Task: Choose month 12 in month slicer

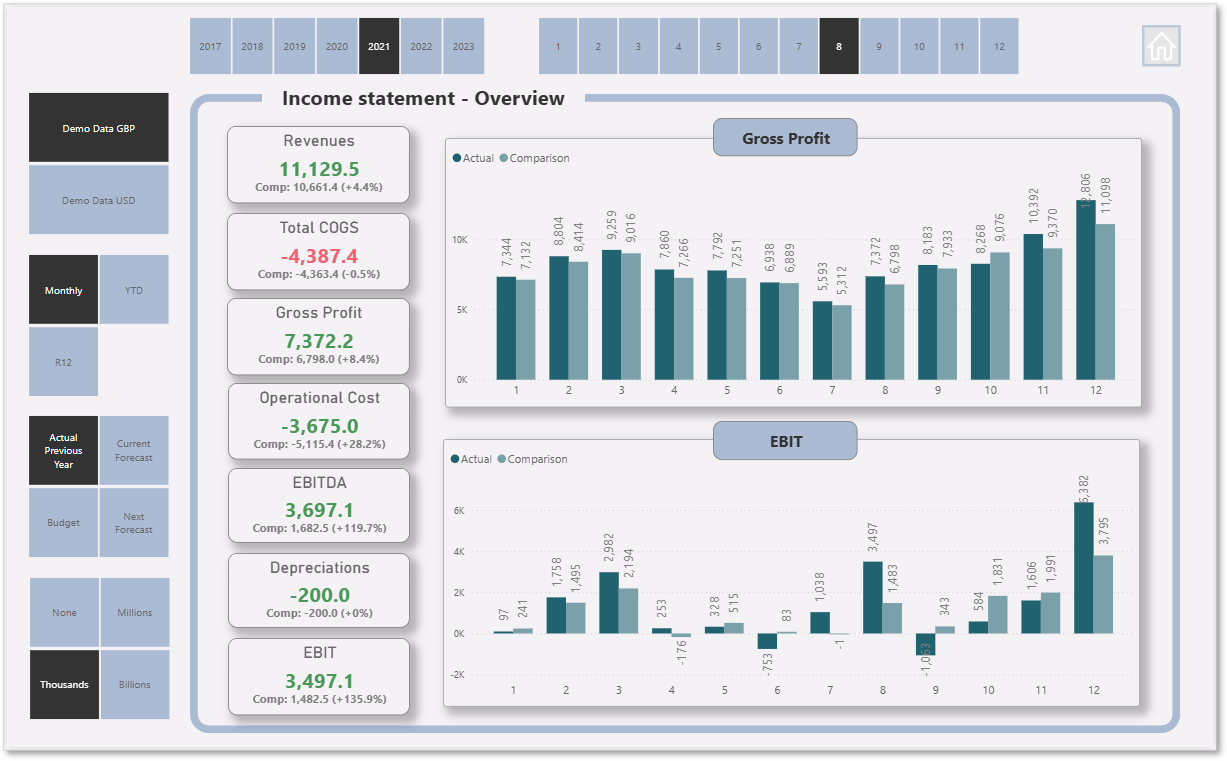Action: (x=999, y=46)
